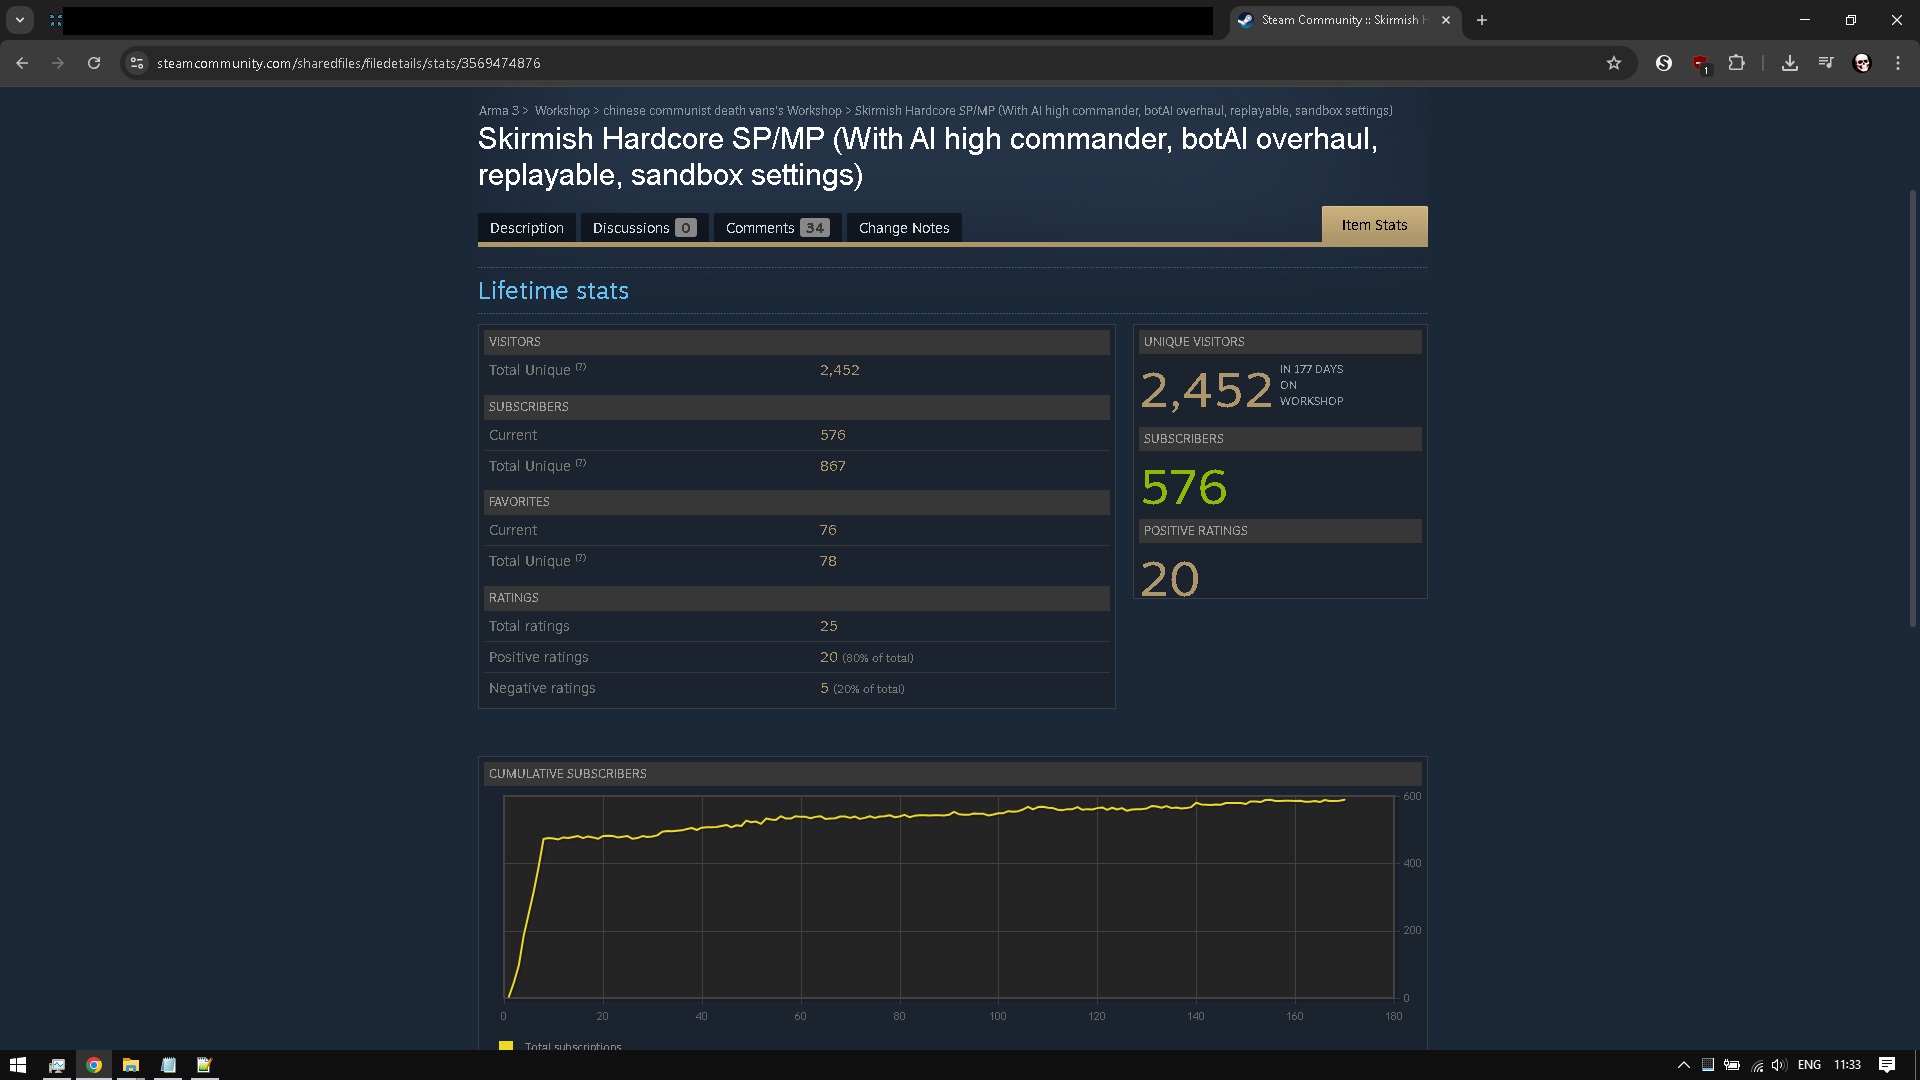
Task: Expand hidden system tray icons chevron
Action: [x=1683, y=1065]
